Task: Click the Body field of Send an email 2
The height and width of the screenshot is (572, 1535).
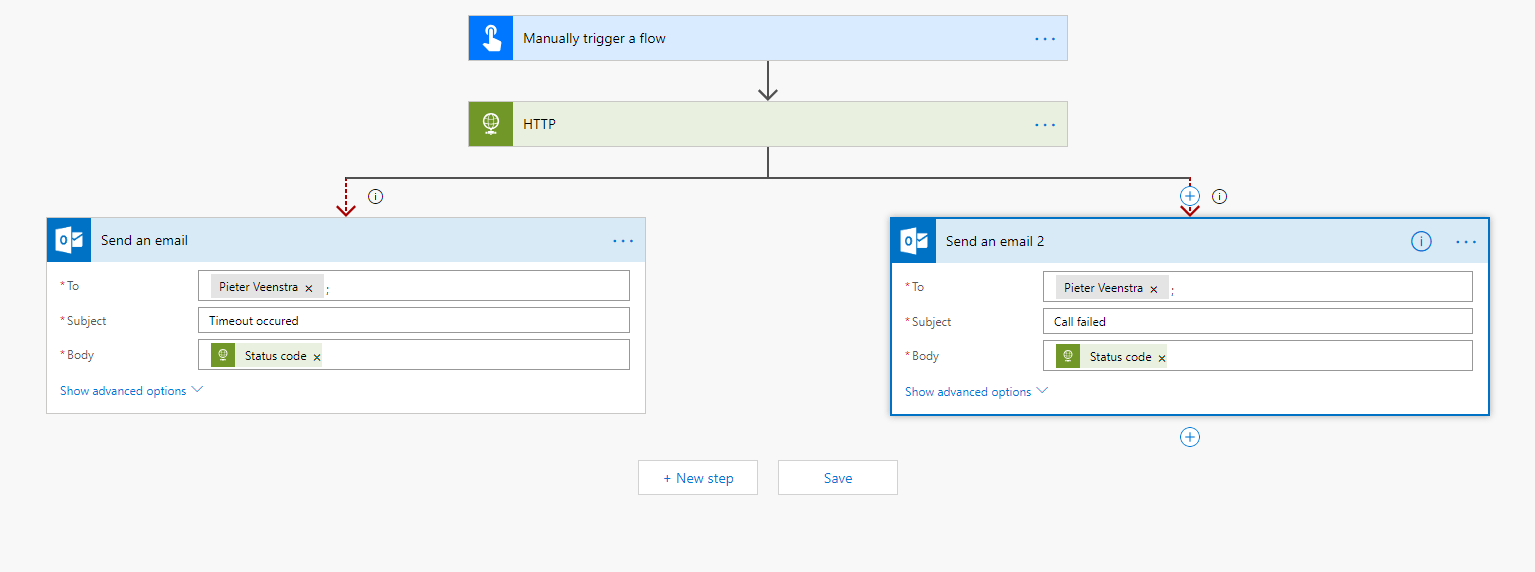Action: point(1258,356)
